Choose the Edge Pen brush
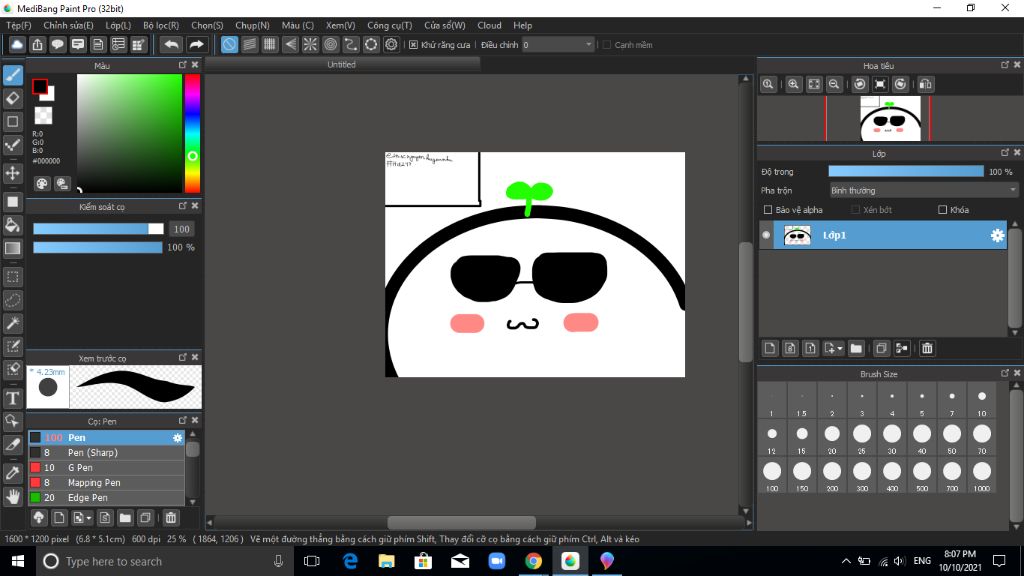This screenshot has width=1024, height=576. point(106,498)
